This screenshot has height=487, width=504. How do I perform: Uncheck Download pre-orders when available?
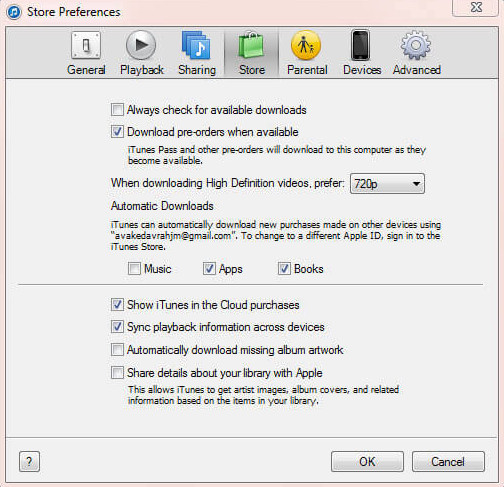pos(117,131)
